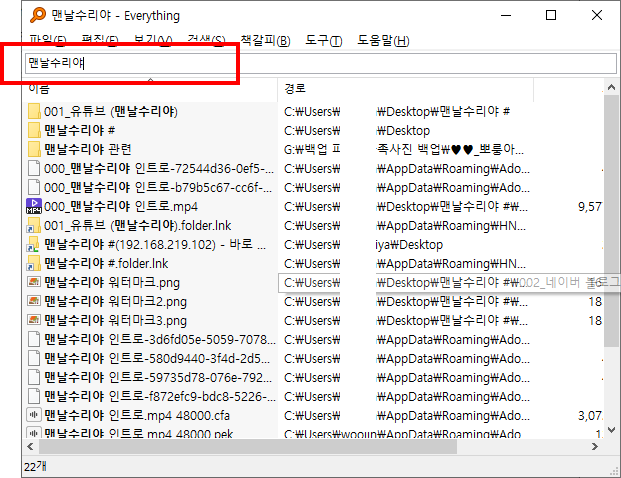Click image icon of 맨날수리야 워터마크.png

pyautogui.click(x=34, y=282)
